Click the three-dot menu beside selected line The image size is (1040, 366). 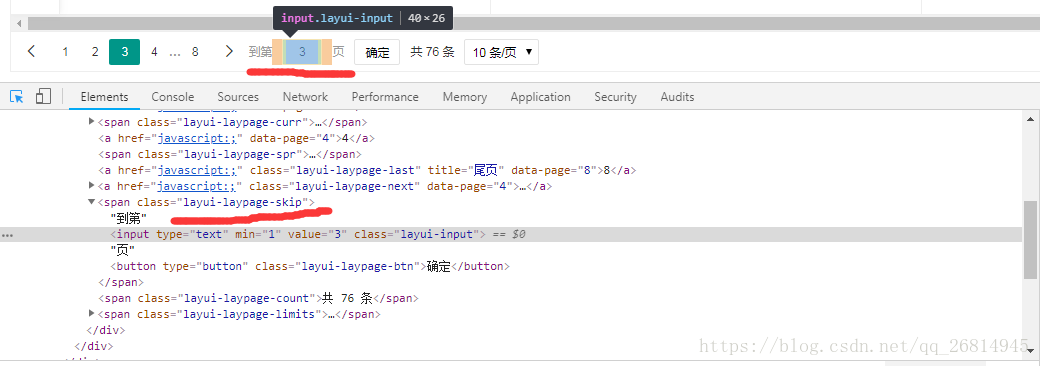click(x=6, y=235)
